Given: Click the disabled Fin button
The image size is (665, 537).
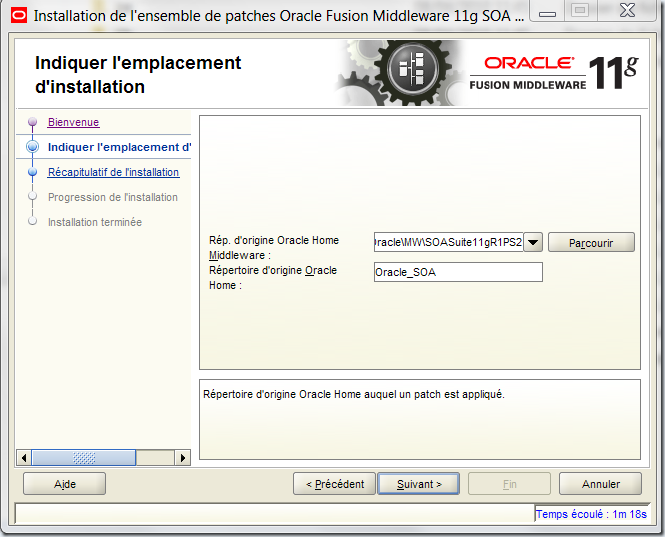Looking at the screenshot, I should point(509,484).
